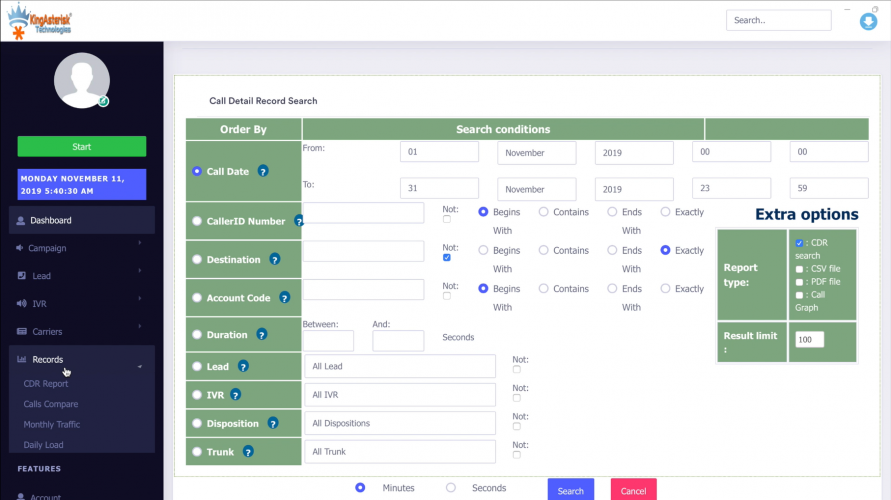This screenshot has height=500, width=891.
Task: Open Monthly Traffic under Records
Action: pyautogui.click(x=52, y=425)
